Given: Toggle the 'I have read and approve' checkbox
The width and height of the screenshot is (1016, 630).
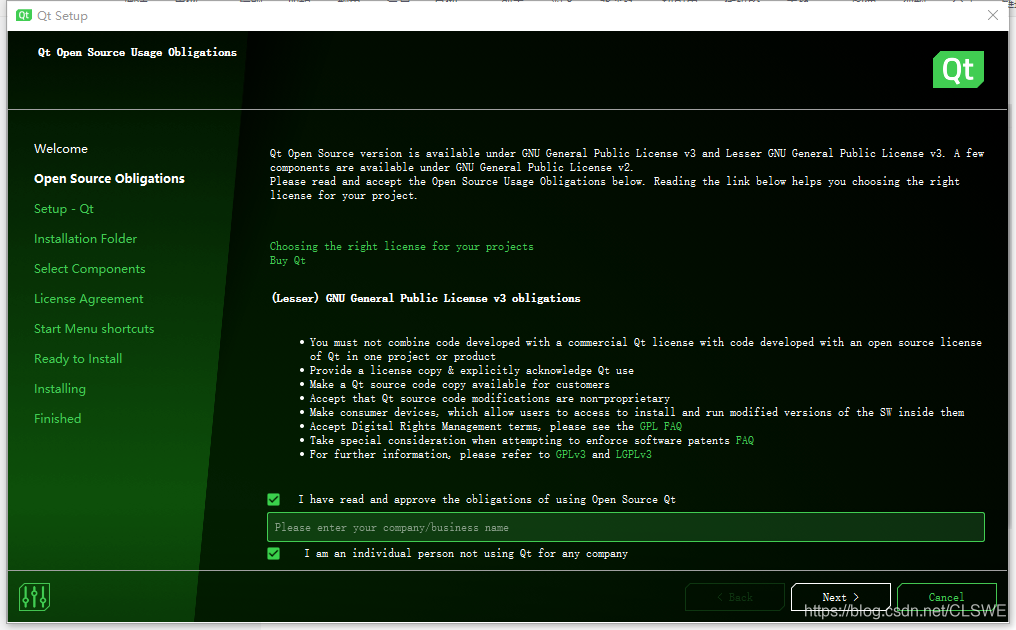Looking at the screenshot, I should coord(273,499).
